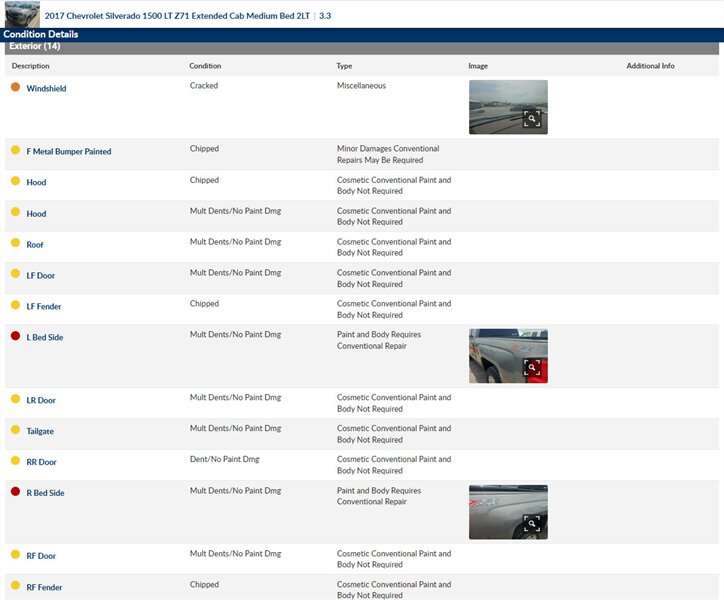
Task: Select the Chipped condition for LF Fender
Action: pos(204,303)
